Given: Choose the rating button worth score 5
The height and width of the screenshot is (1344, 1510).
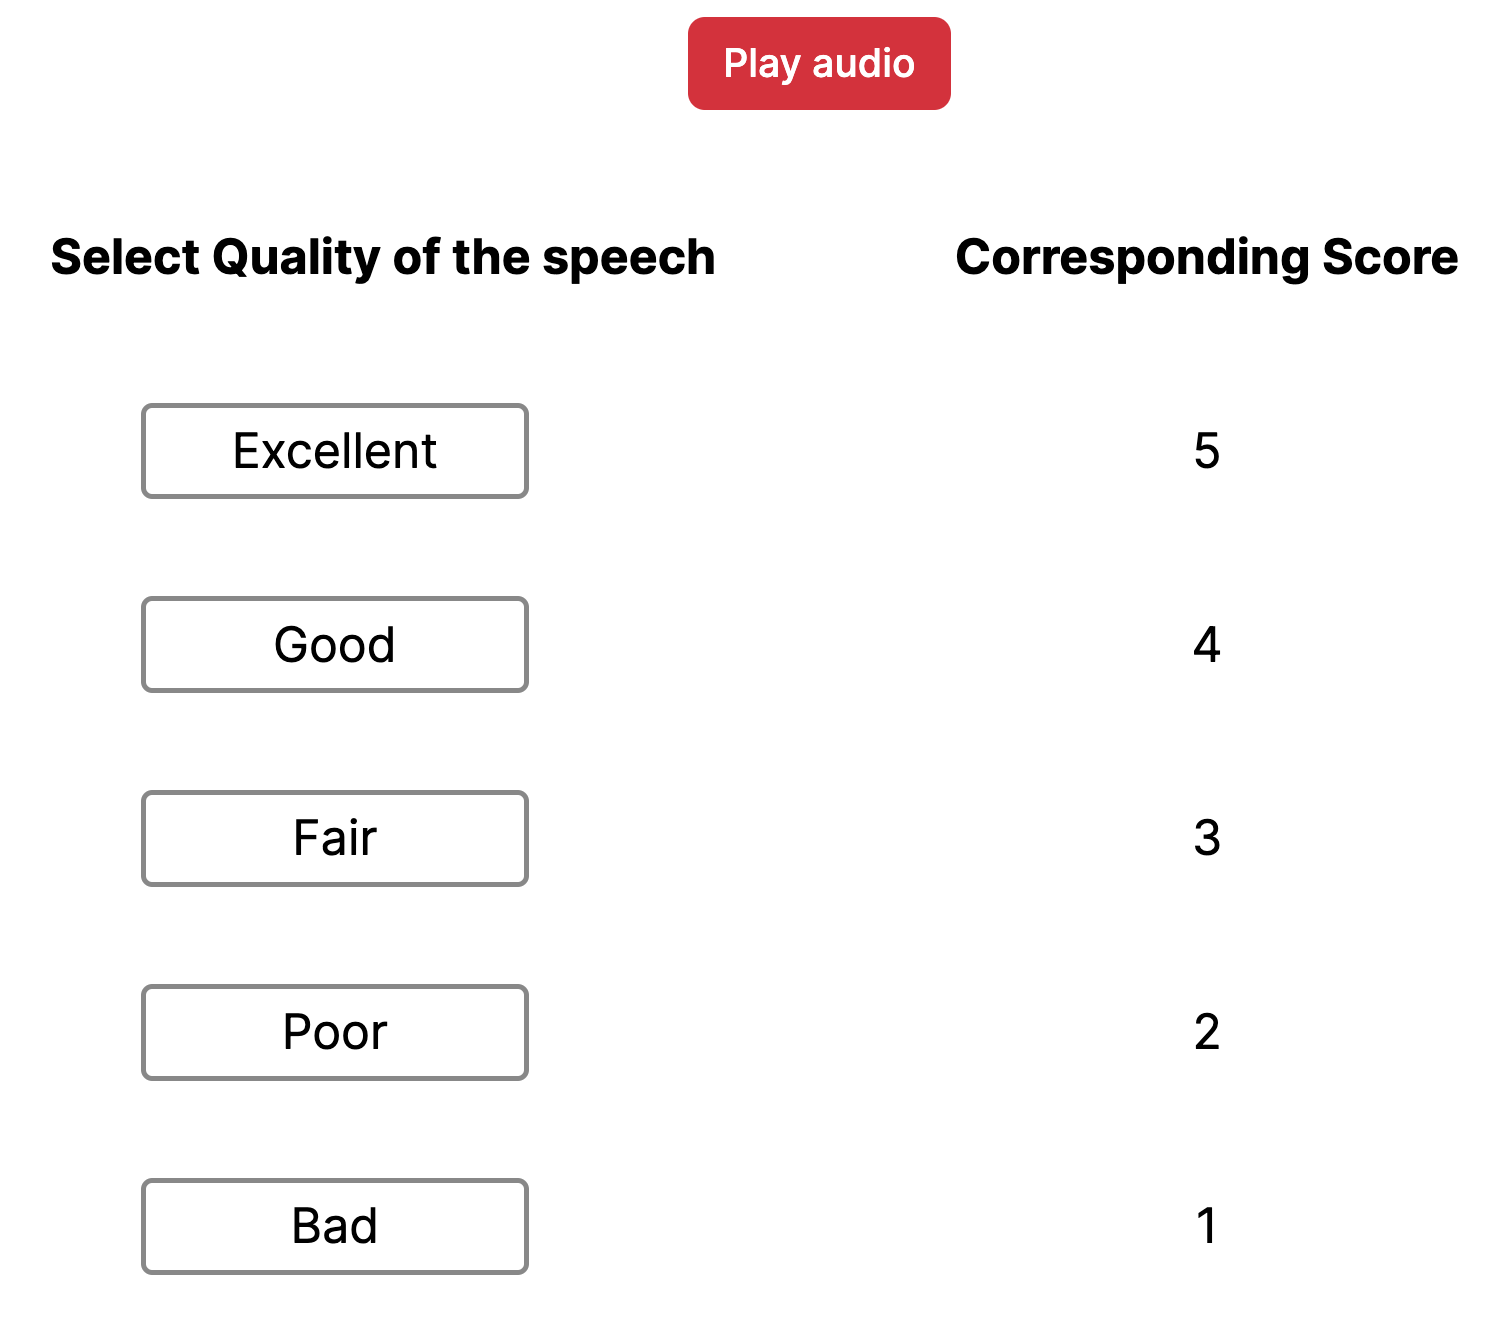Looking at the screenshot, I should tap(334, 451).
